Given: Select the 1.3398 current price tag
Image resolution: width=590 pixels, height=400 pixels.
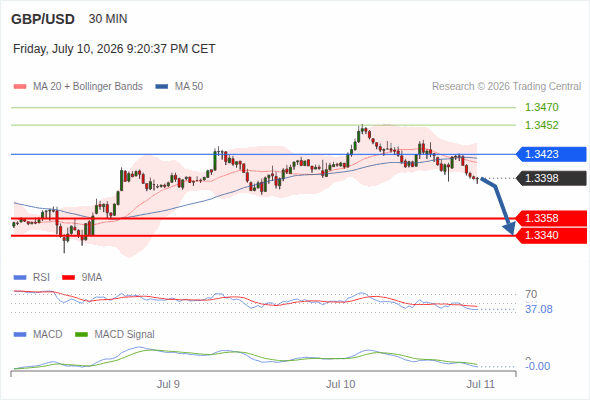Looking at the screenshot, I should 551,178.
